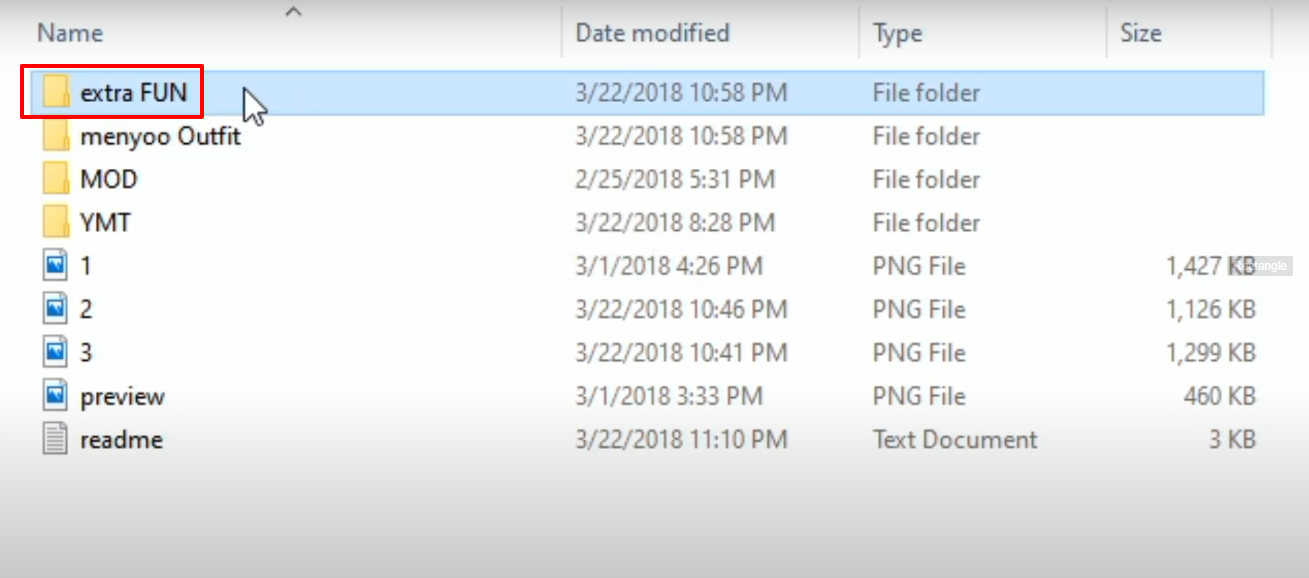Select the YMT folder's date modified cell
Viewport: 1309px width, 578px height.
tap(676, 222)
